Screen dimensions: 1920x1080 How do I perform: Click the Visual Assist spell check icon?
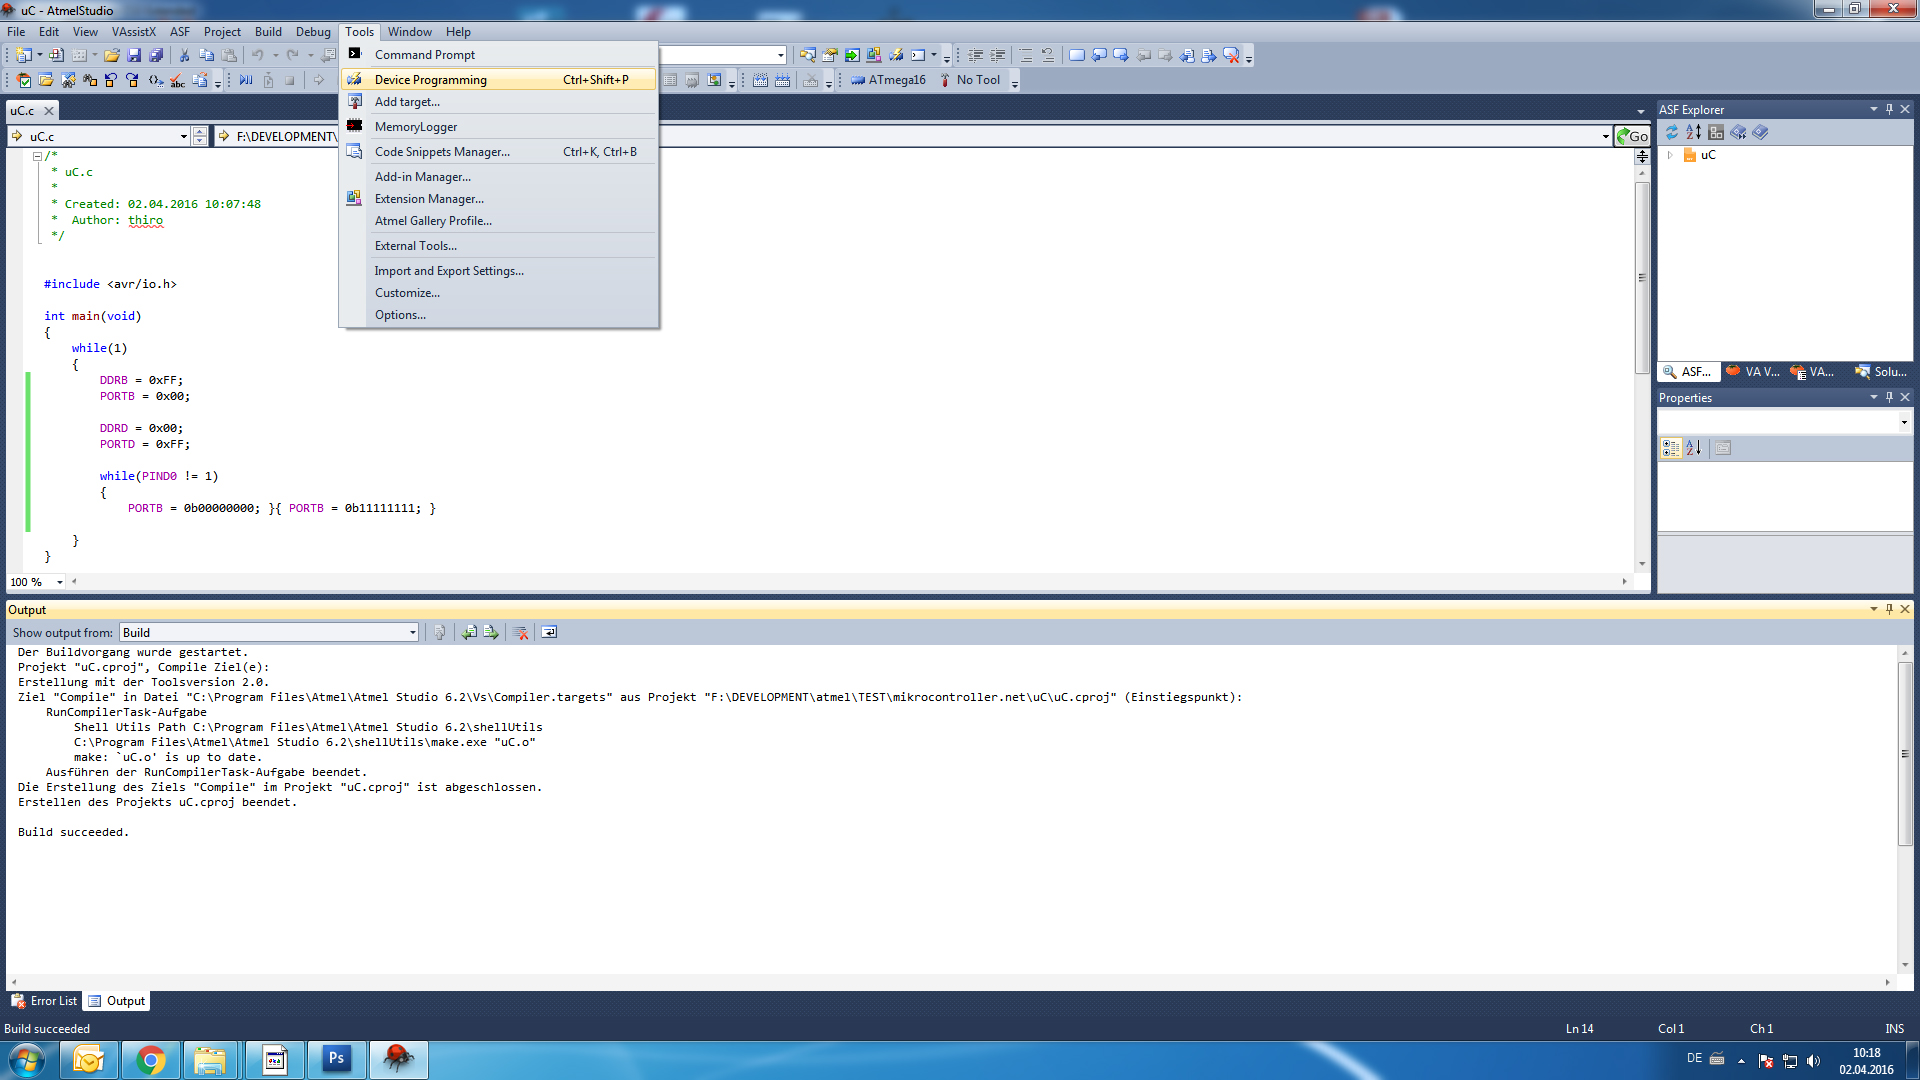point(177,80)
